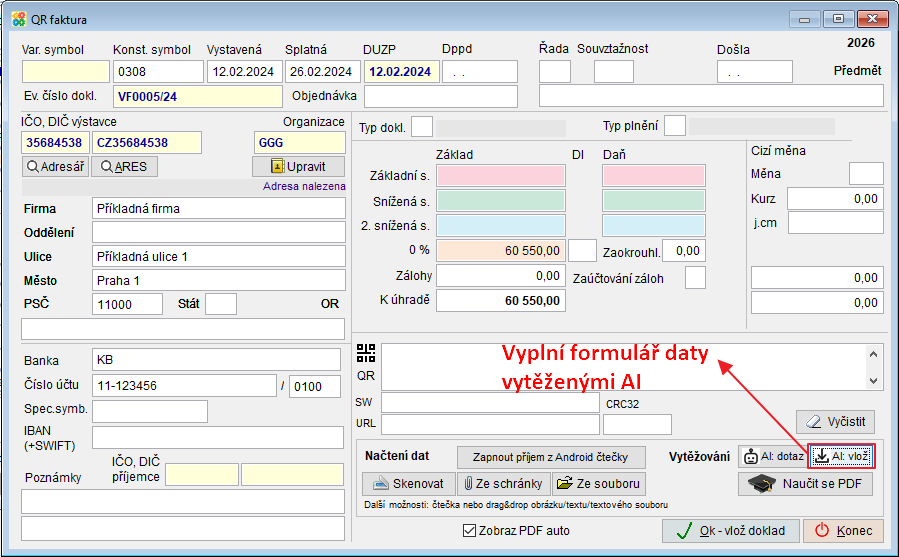
Task: Enable Zapnout příjem z Android čtečky
Action: click(550, 457)
